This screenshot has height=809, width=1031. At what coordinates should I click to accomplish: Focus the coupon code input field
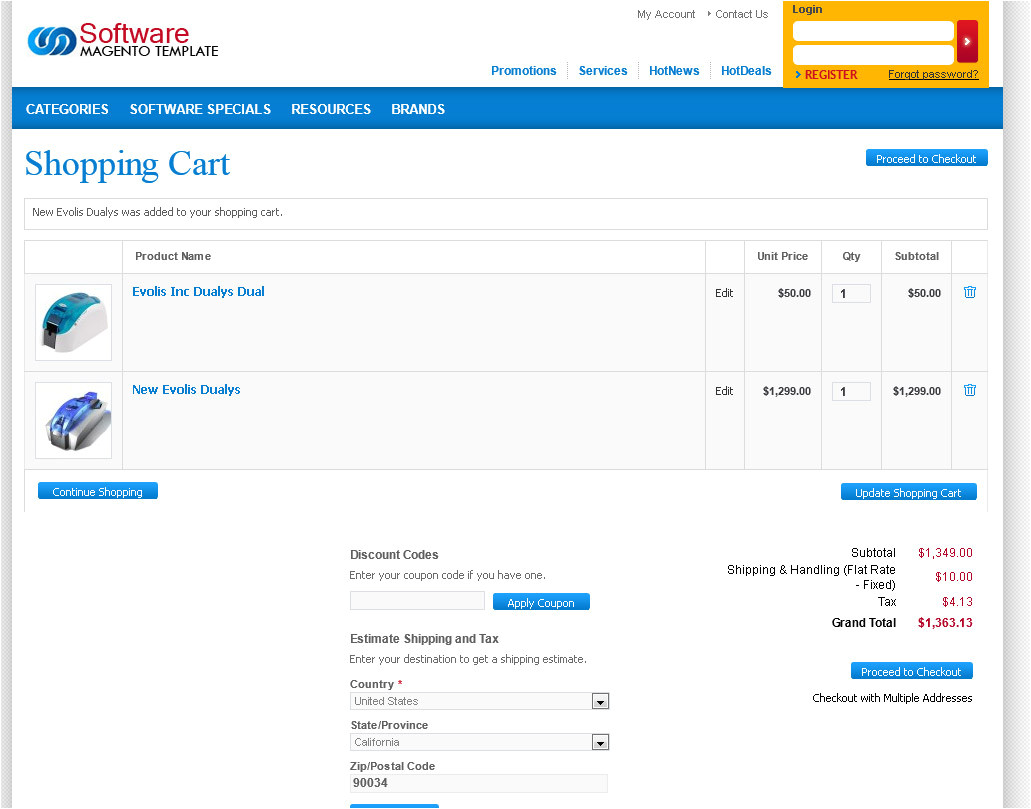point(417,601)
